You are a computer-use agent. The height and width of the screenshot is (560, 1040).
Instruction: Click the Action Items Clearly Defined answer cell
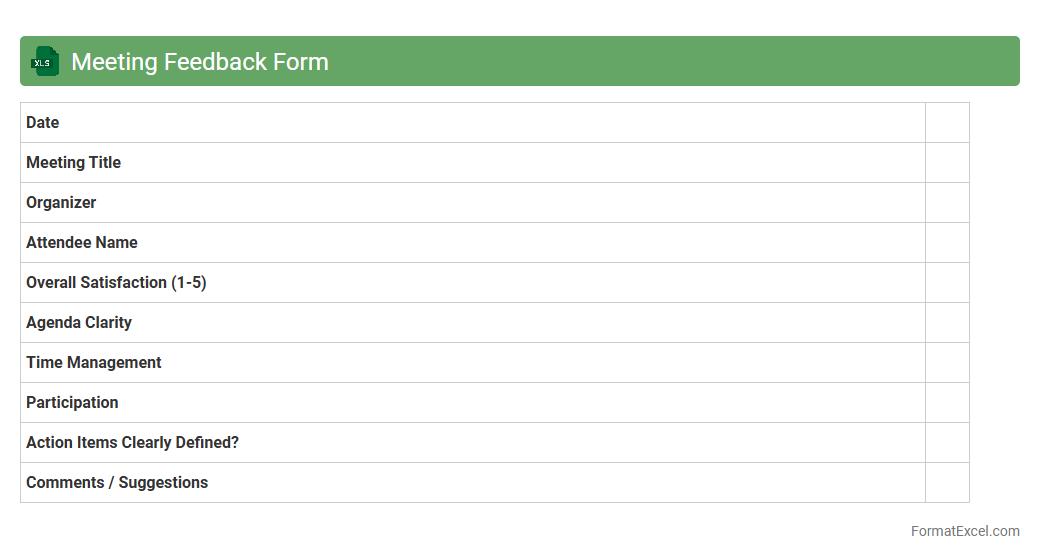point(947,443)
